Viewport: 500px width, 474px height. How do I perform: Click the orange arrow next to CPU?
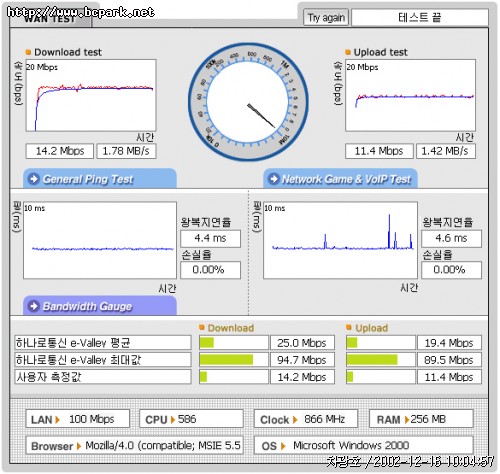tap(172, 419)
